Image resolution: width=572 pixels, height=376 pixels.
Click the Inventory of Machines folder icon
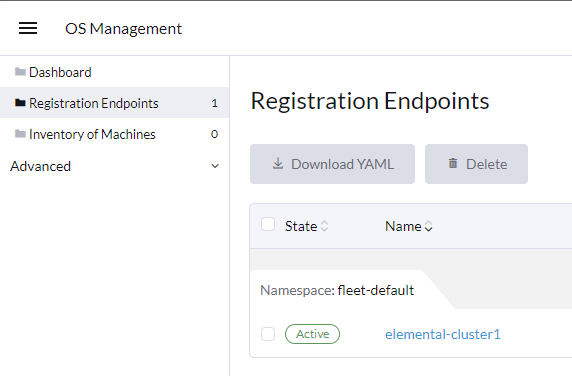[x=20, y=134]
